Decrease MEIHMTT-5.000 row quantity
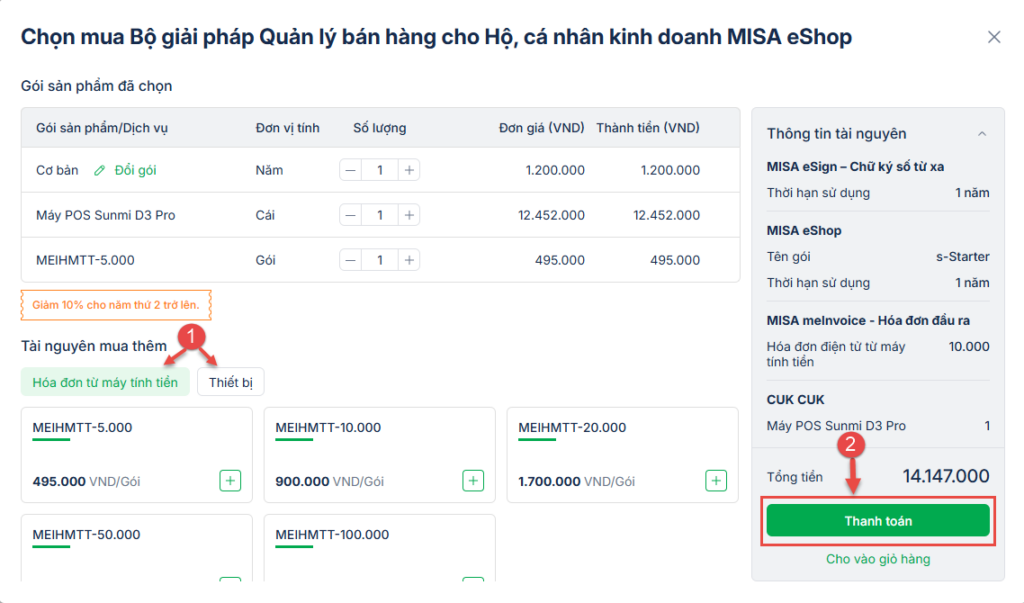 (350, 260)
